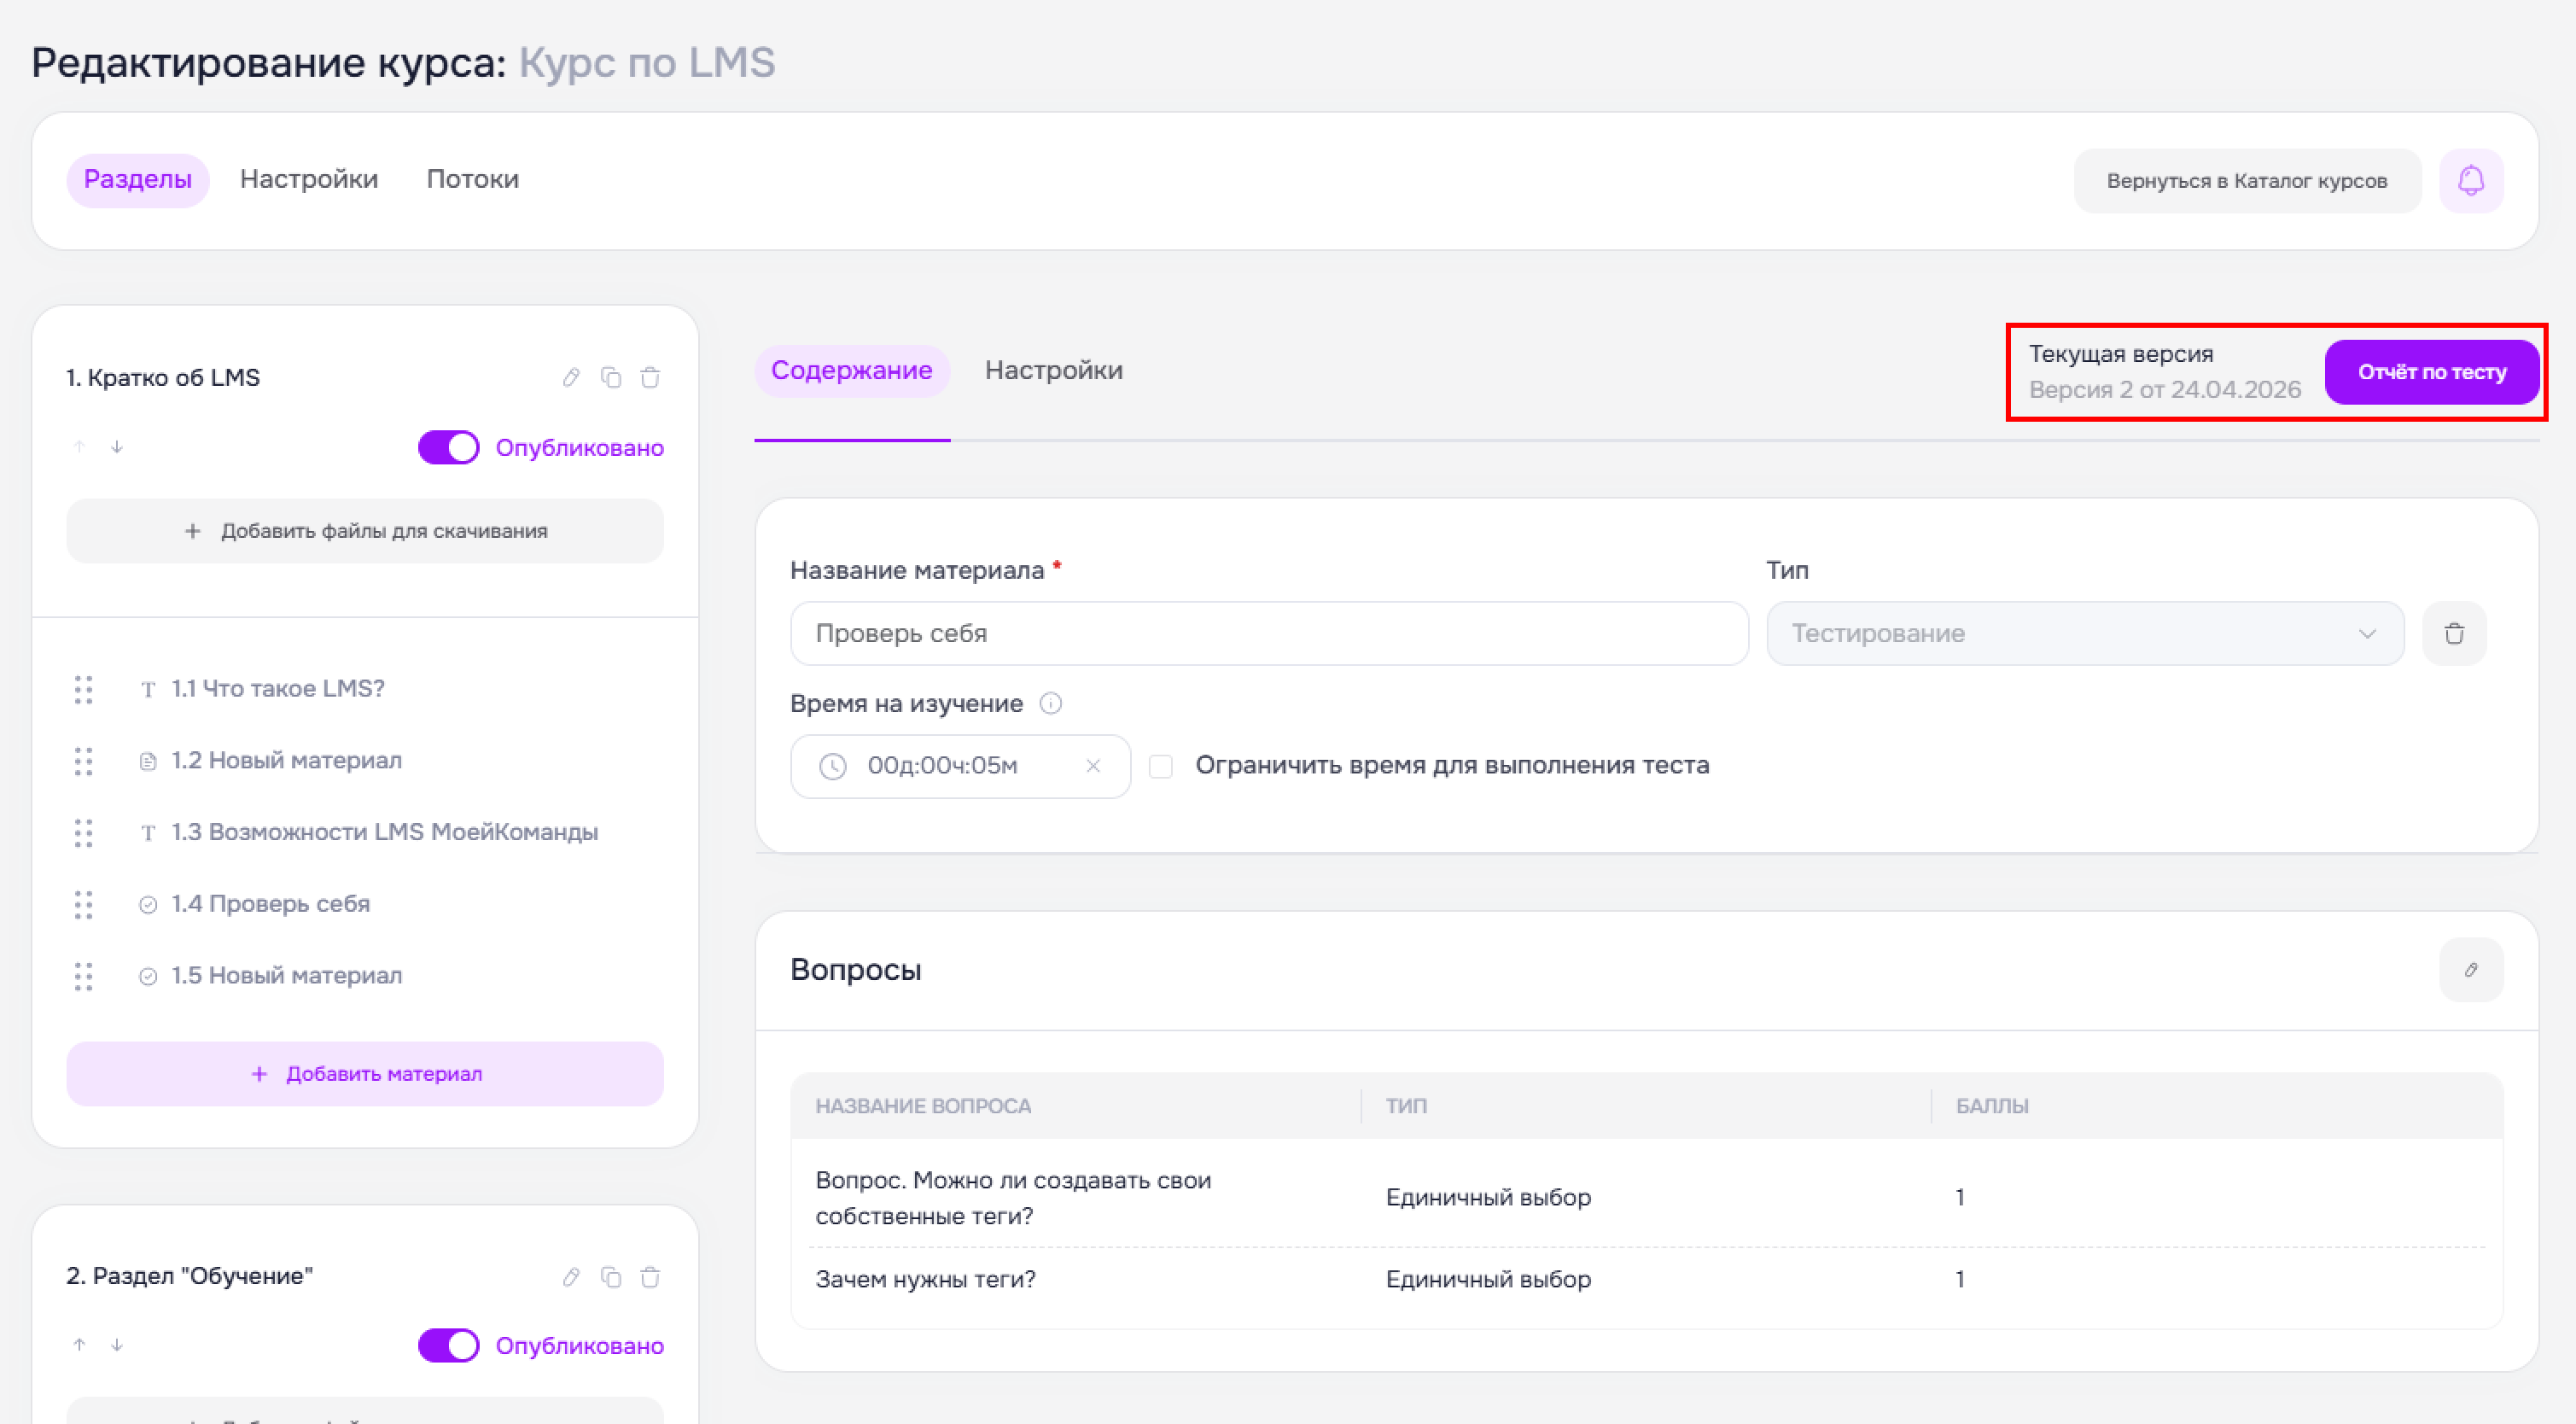Open material "1.2 Новый материал"
2576x1424 pixels.
pyautogui.click(x=287, y=761)
